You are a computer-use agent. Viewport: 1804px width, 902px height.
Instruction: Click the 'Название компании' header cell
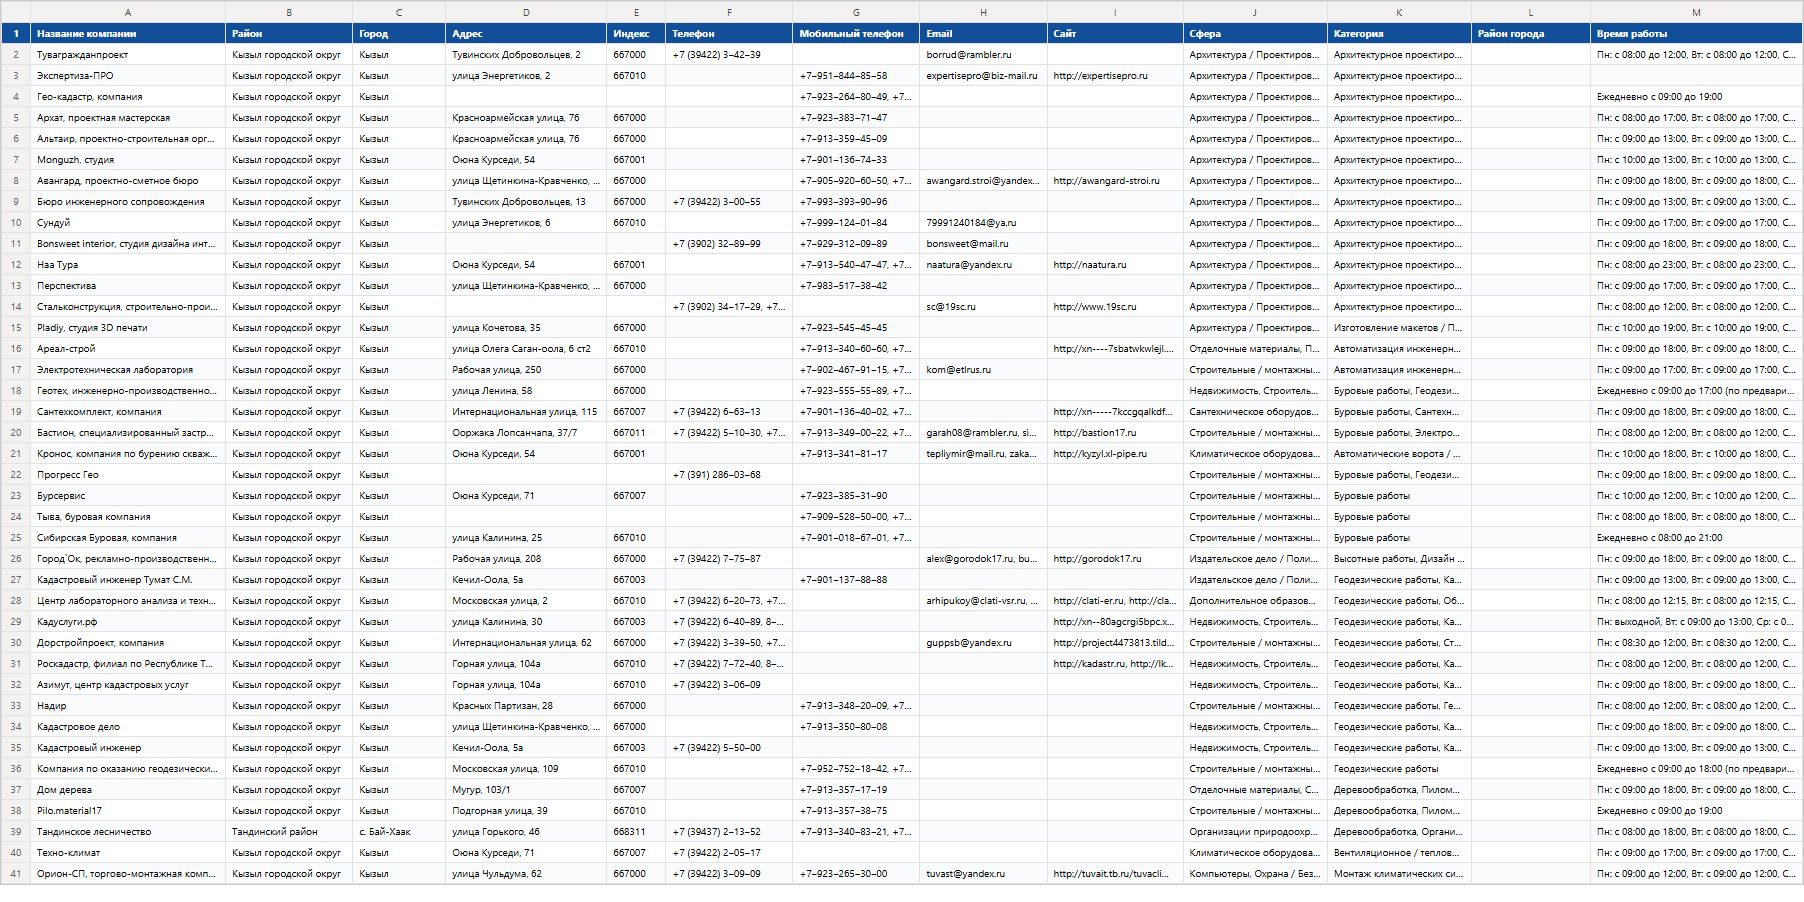(x=128, y=34)
